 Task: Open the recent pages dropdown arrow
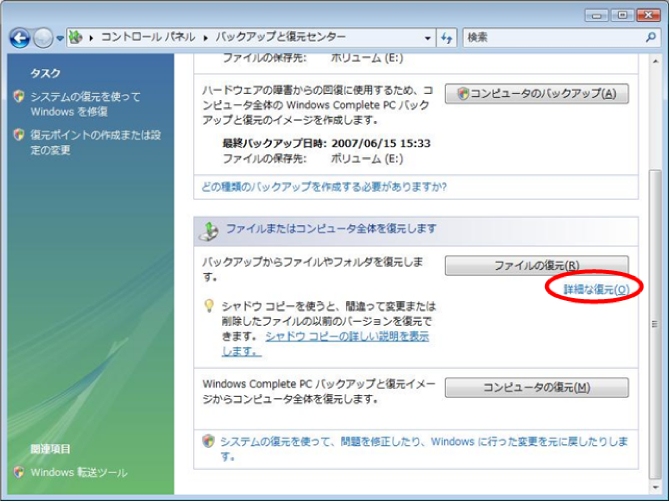pos(60,38)
